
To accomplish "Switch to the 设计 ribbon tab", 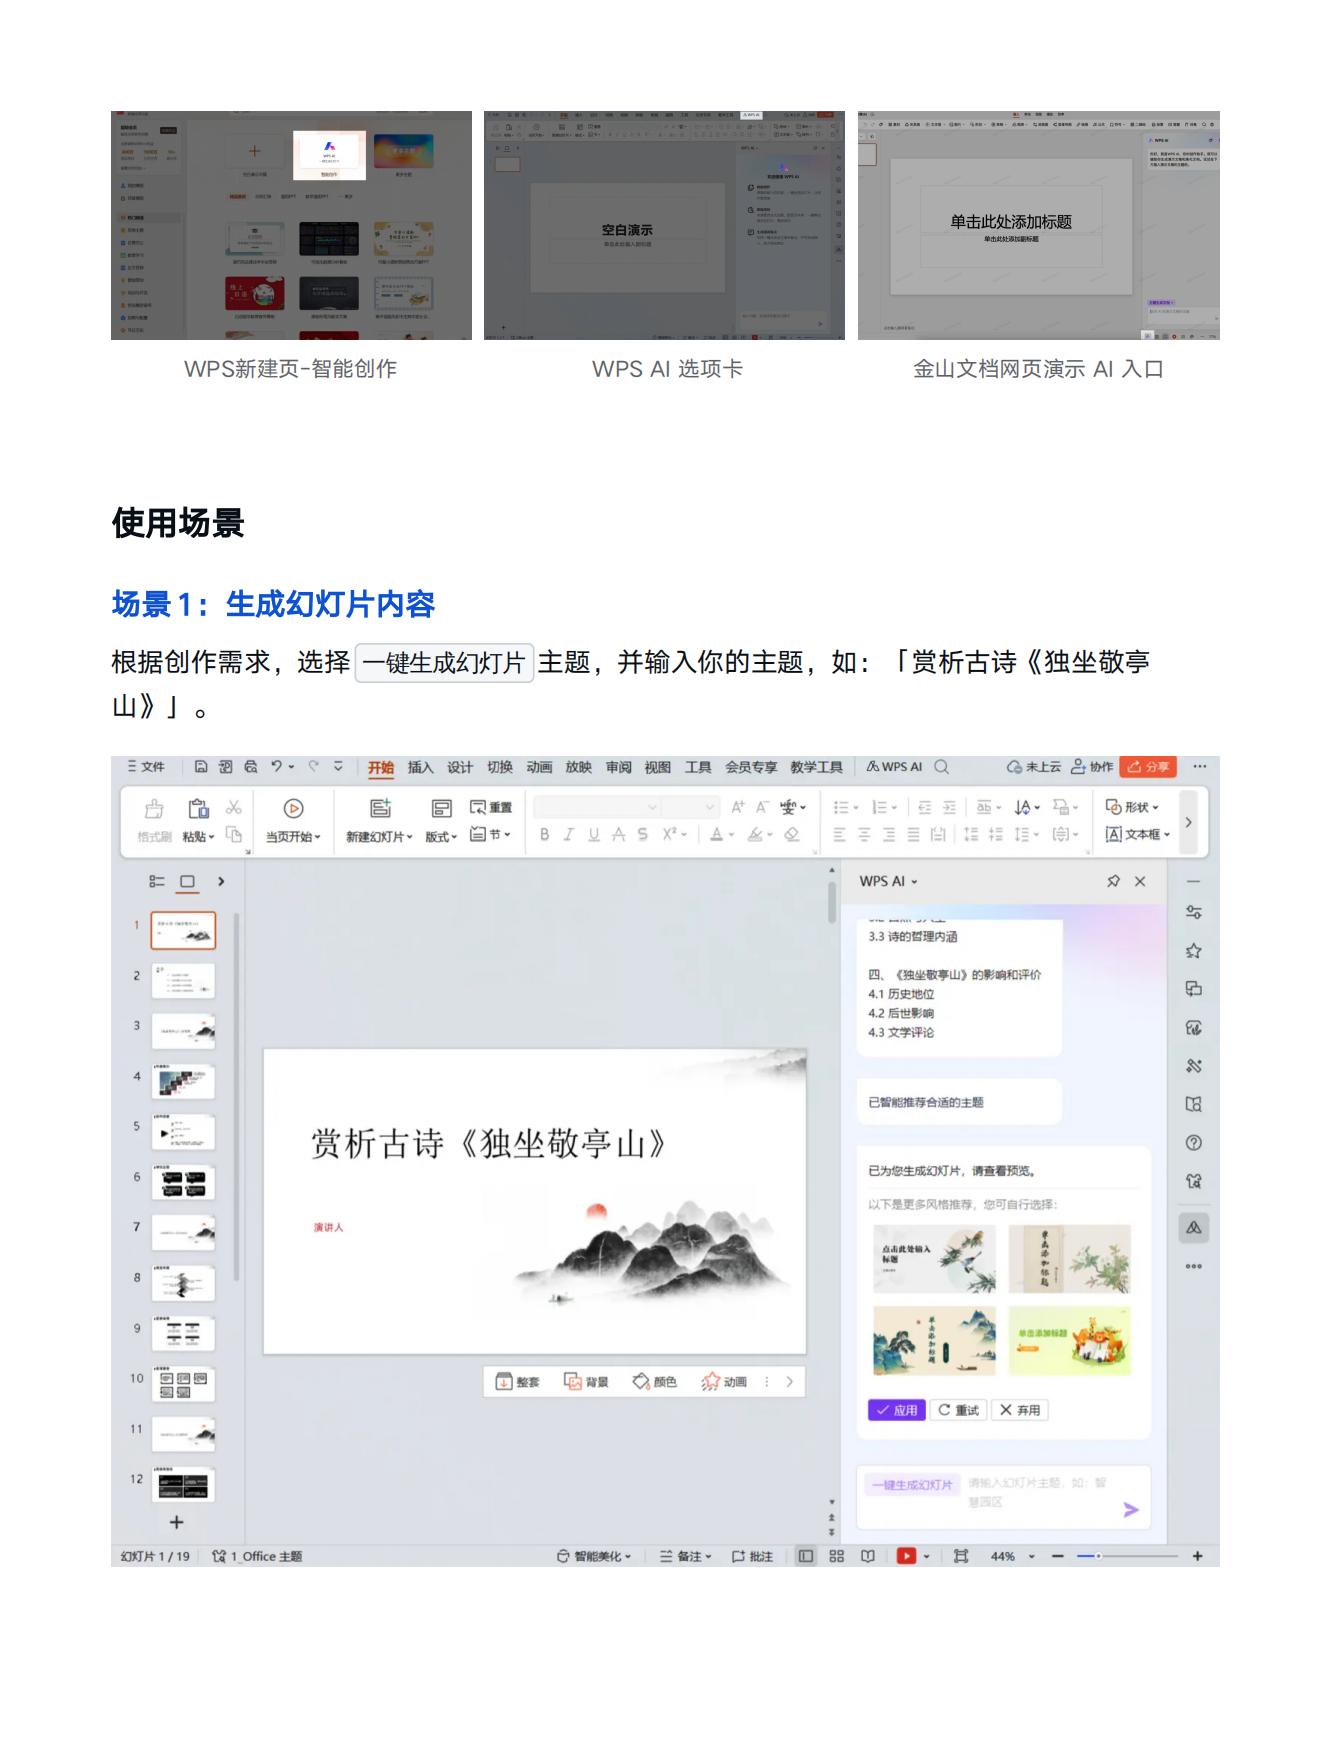I will (x=460, y=767).
